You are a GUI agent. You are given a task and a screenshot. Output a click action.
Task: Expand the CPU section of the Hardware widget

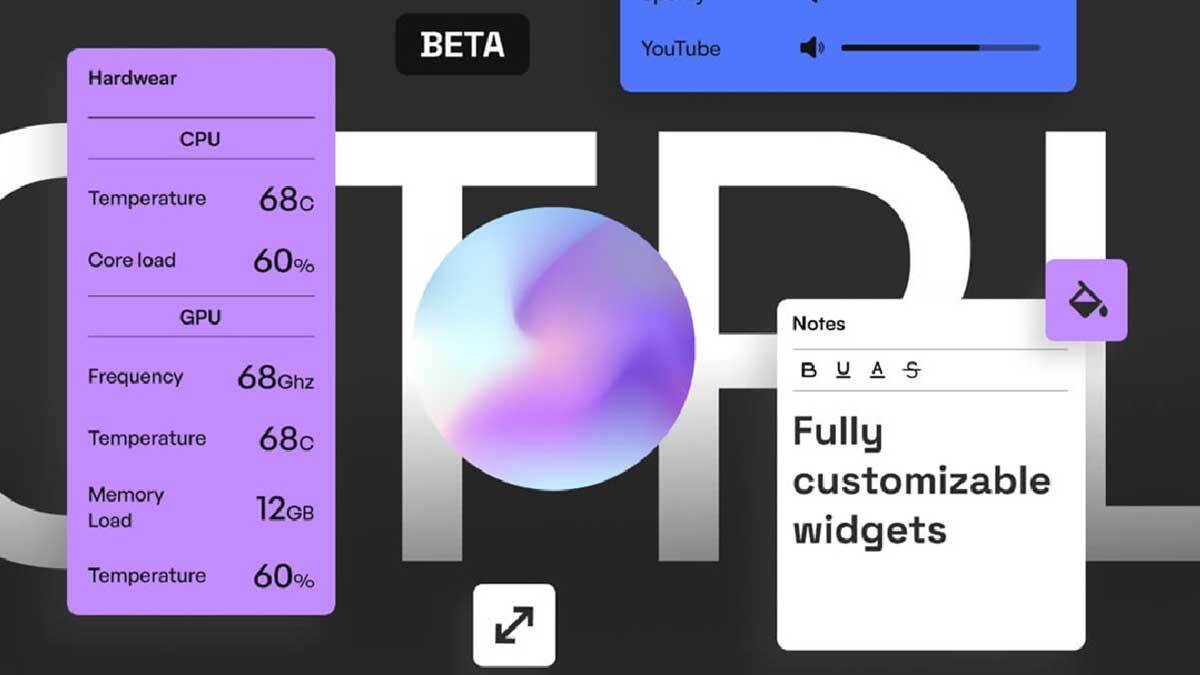point(201,139)
